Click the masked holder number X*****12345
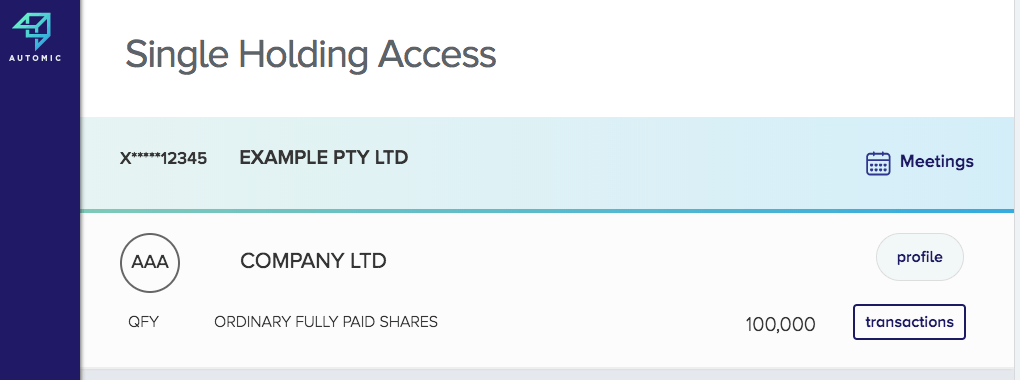This screenshot has width=1020, height=380. tap(163, 158)
